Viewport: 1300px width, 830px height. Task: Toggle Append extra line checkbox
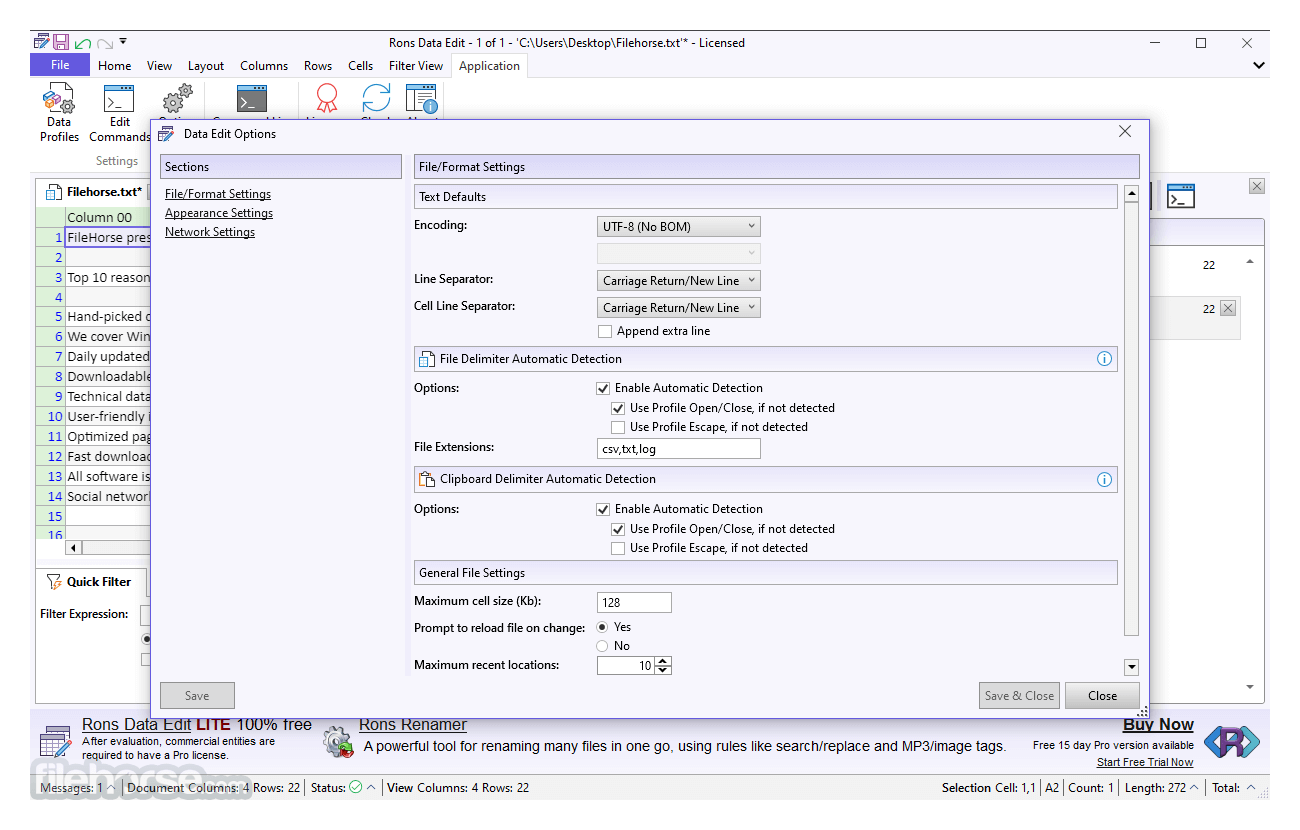[x=605, y=331]
